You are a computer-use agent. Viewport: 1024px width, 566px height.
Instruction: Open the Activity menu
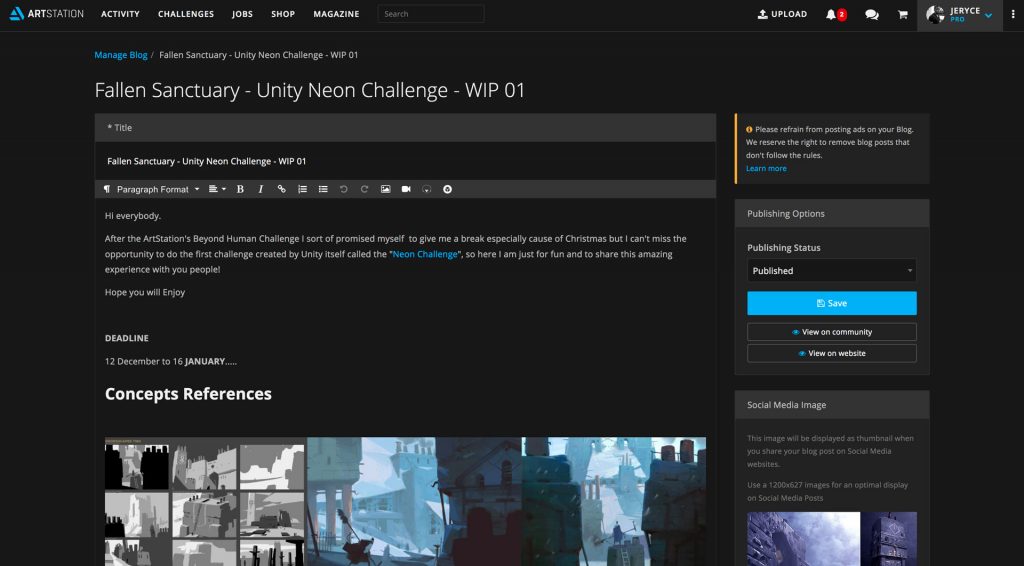(120, 14)
